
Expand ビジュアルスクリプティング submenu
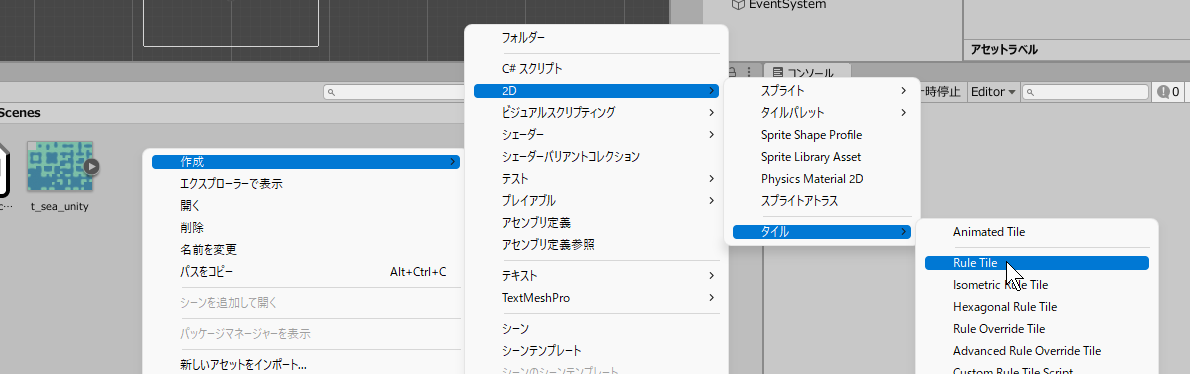click(596, 112)
